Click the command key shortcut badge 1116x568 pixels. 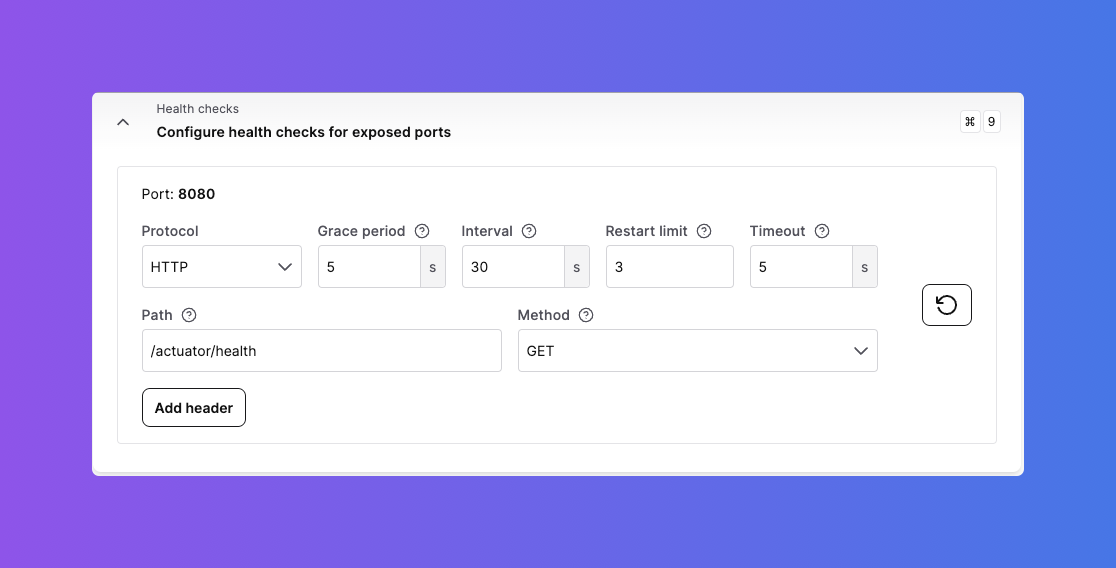click(x=969, y=122)
